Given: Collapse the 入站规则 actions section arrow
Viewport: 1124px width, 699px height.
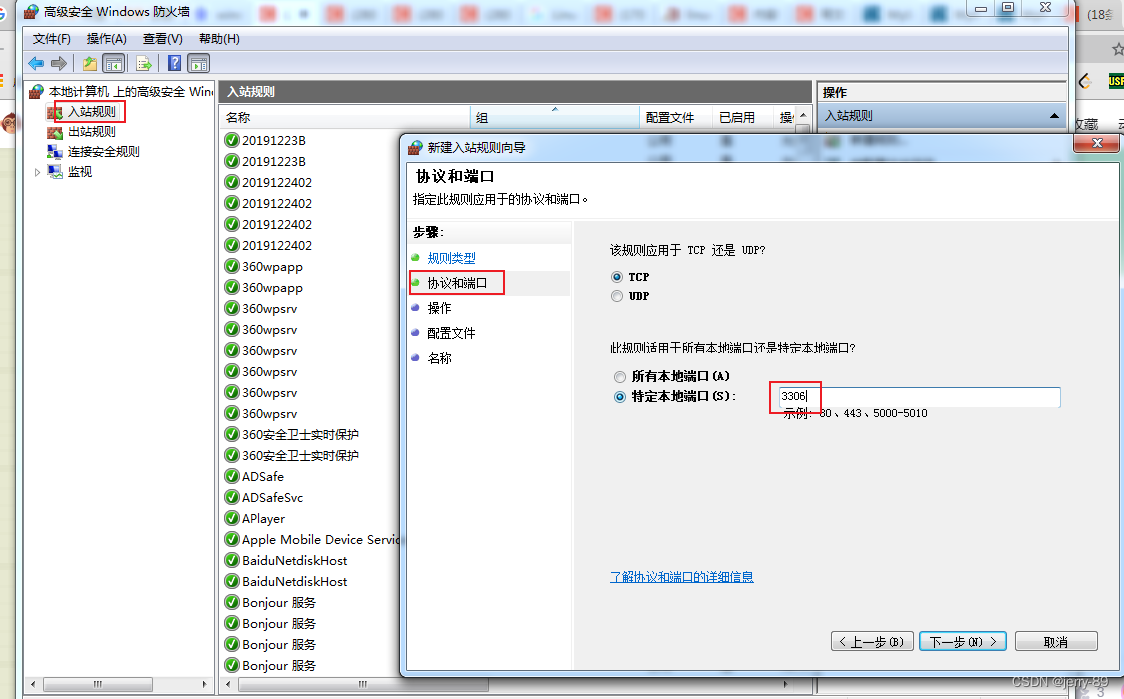Looking at the screenshot, I should [1054, 115].
